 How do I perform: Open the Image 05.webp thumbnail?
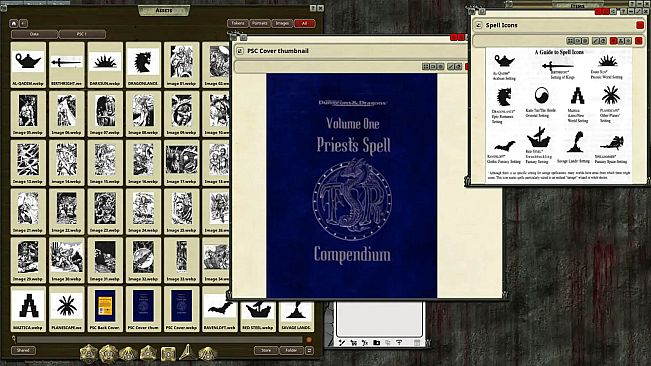28,114
